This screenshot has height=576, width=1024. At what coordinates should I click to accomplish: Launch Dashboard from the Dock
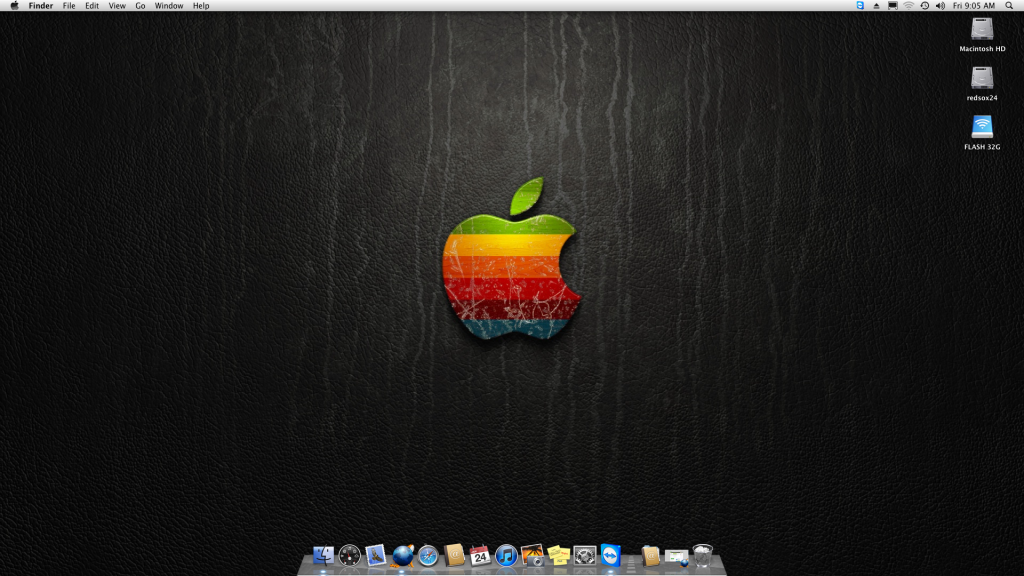click(349, 556)
